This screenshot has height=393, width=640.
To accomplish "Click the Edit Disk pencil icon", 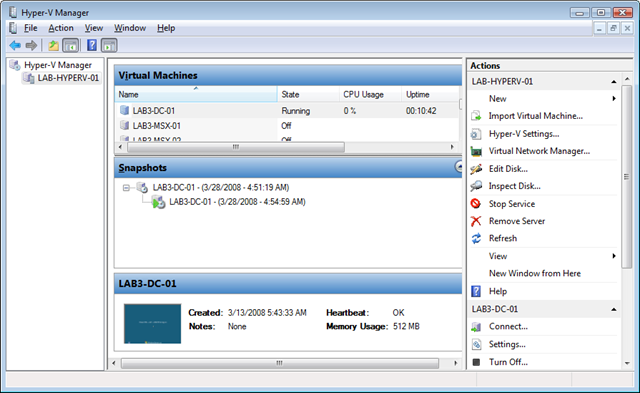I will 476,169.
